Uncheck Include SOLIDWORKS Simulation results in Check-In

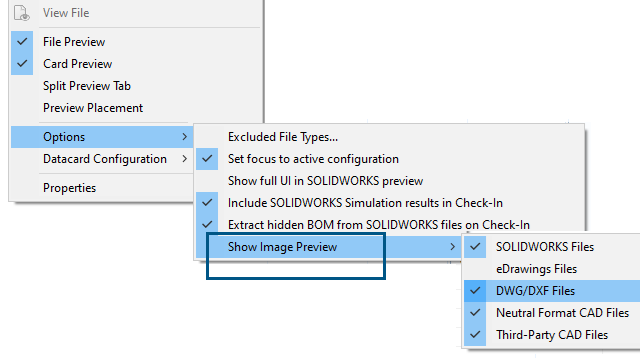pyautogui.click(x=390, y=203)
